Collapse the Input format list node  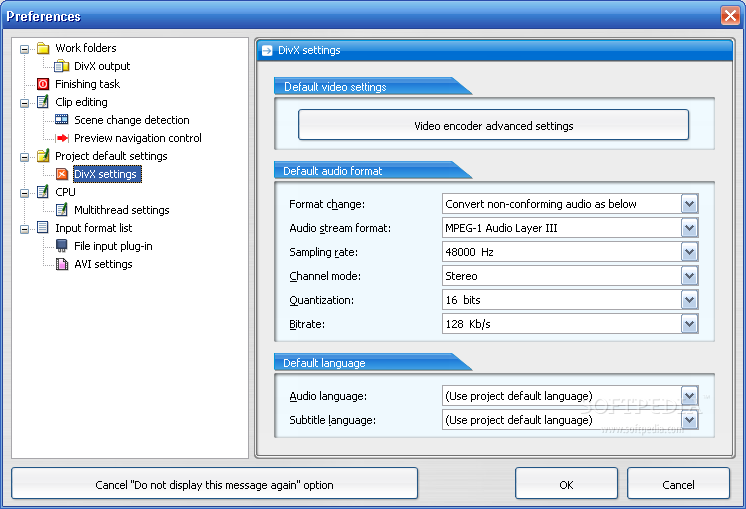pyautogui.click(x=24, y=229)
